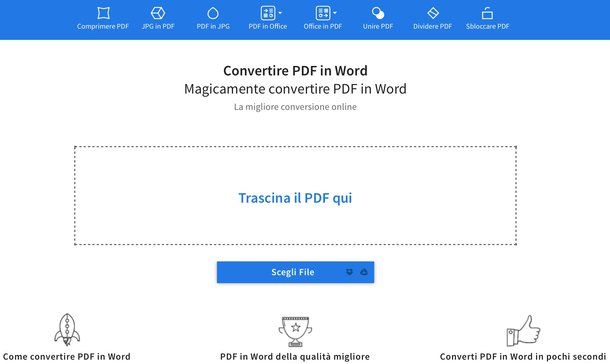This screenshot has width=610, height=364.
Task: Choose the PDF in JPG menu label
Action: point(213,26)
